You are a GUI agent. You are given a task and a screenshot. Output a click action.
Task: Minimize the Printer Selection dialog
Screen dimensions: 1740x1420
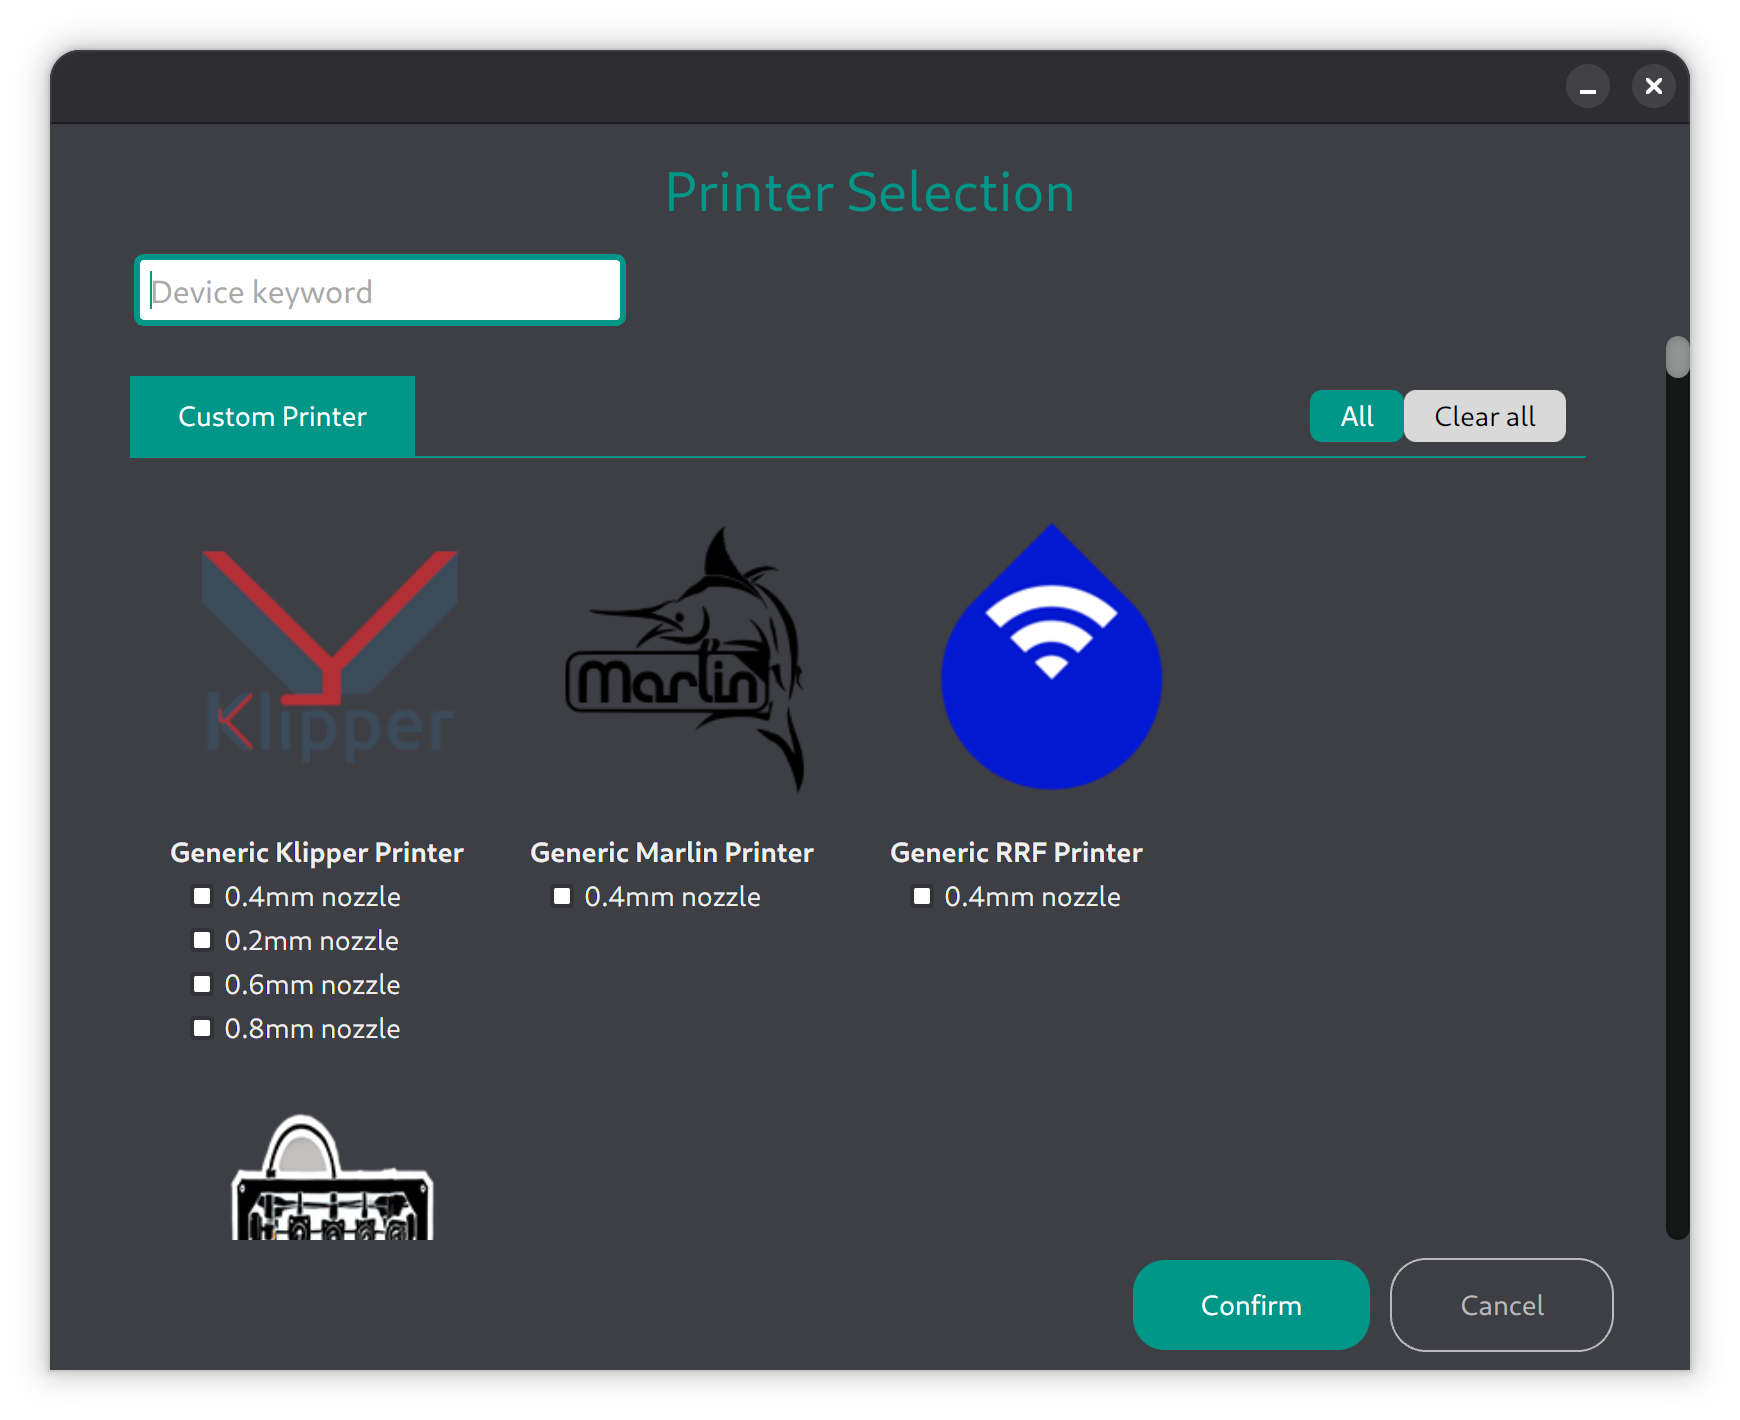click(x=1587, y=87)
